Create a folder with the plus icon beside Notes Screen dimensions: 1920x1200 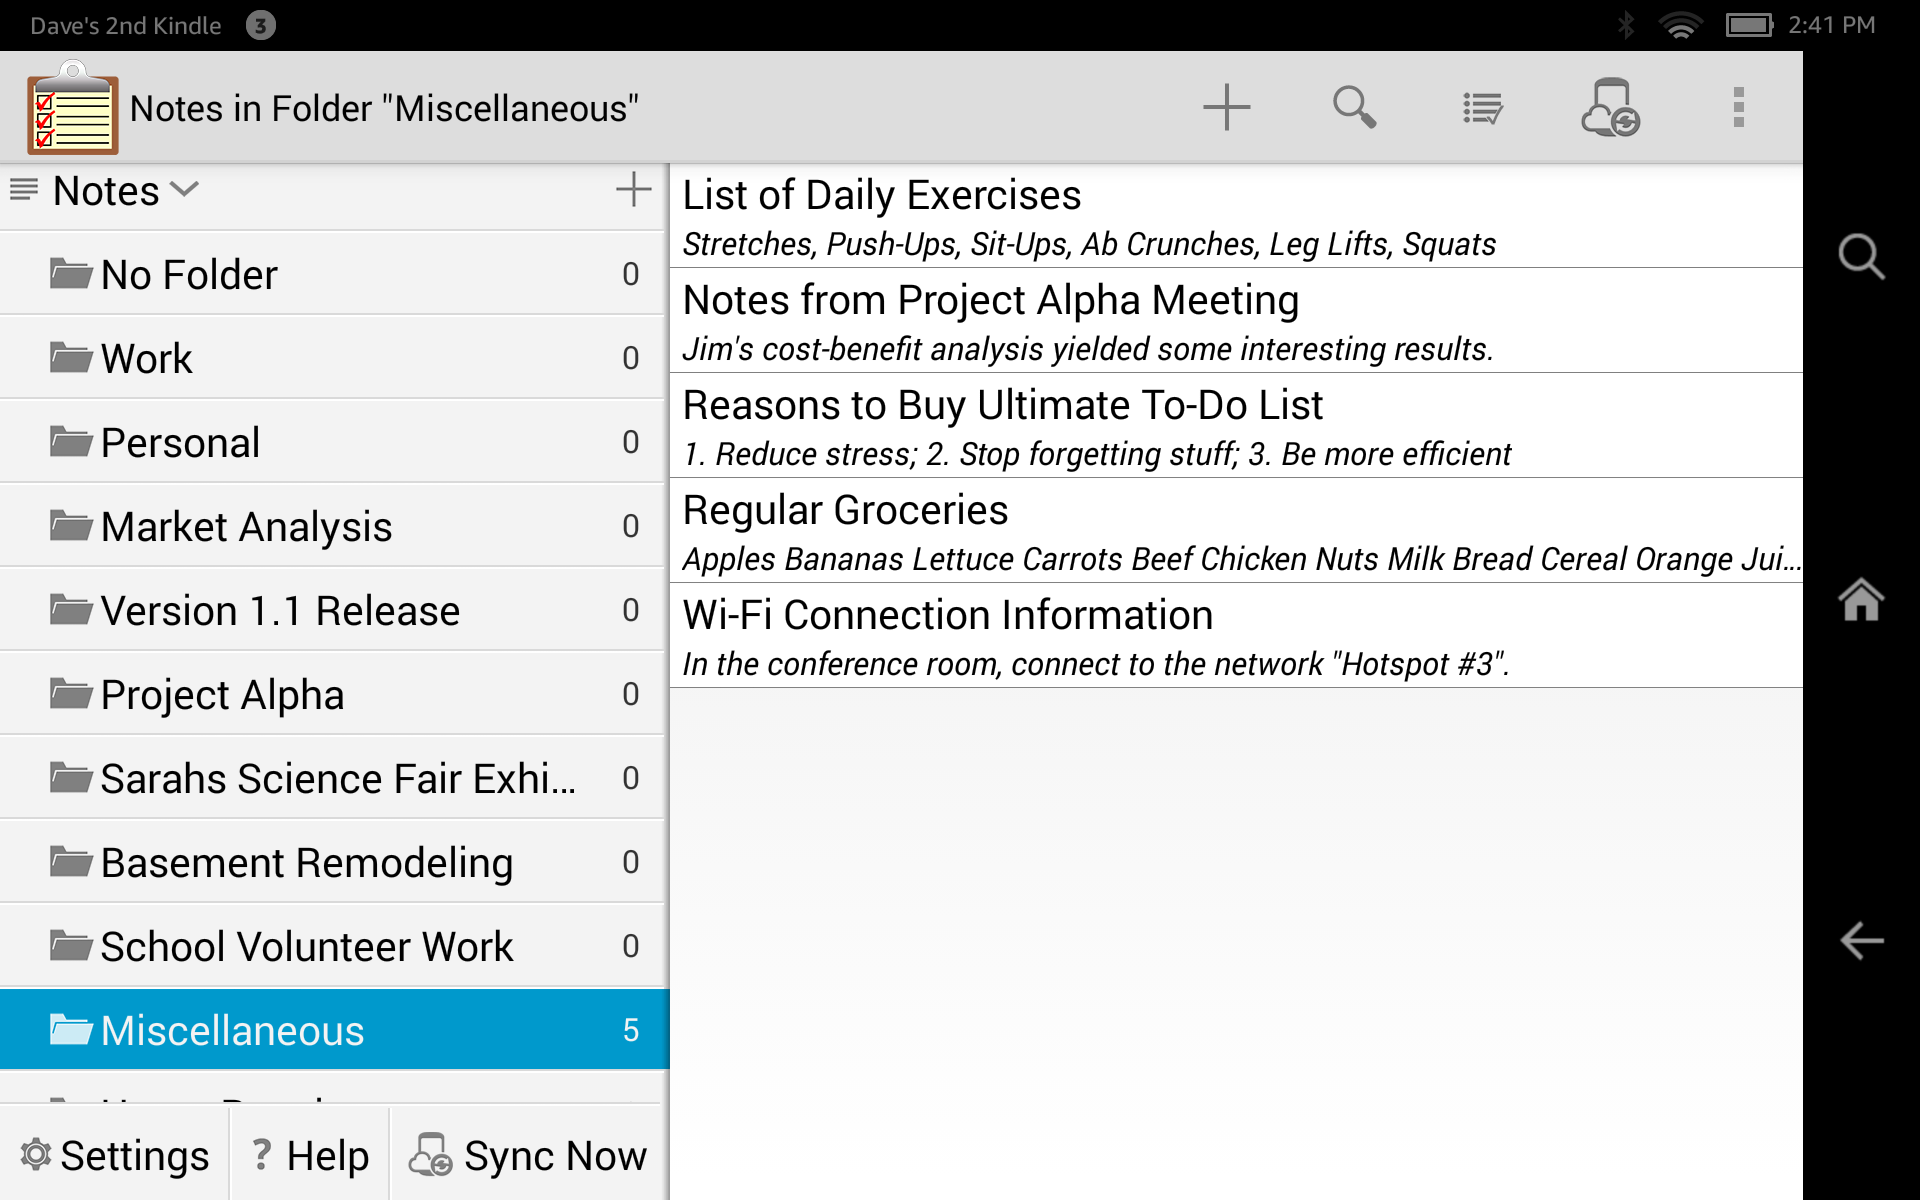click(633, 190)
